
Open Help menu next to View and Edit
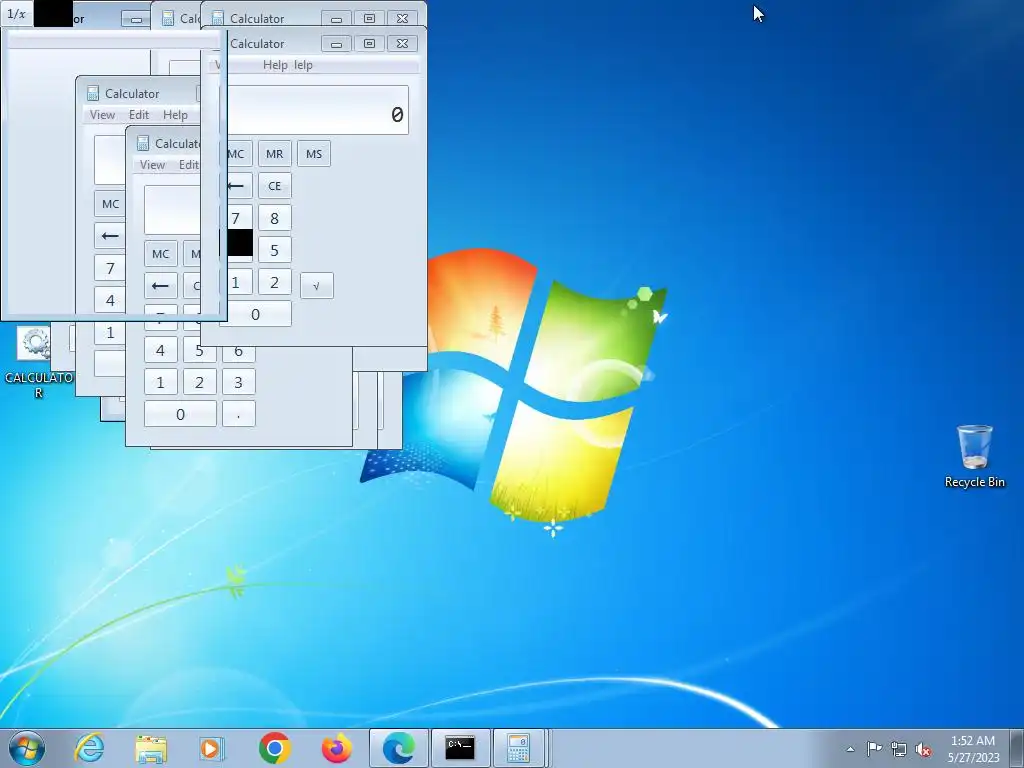[x=175, y=115]
